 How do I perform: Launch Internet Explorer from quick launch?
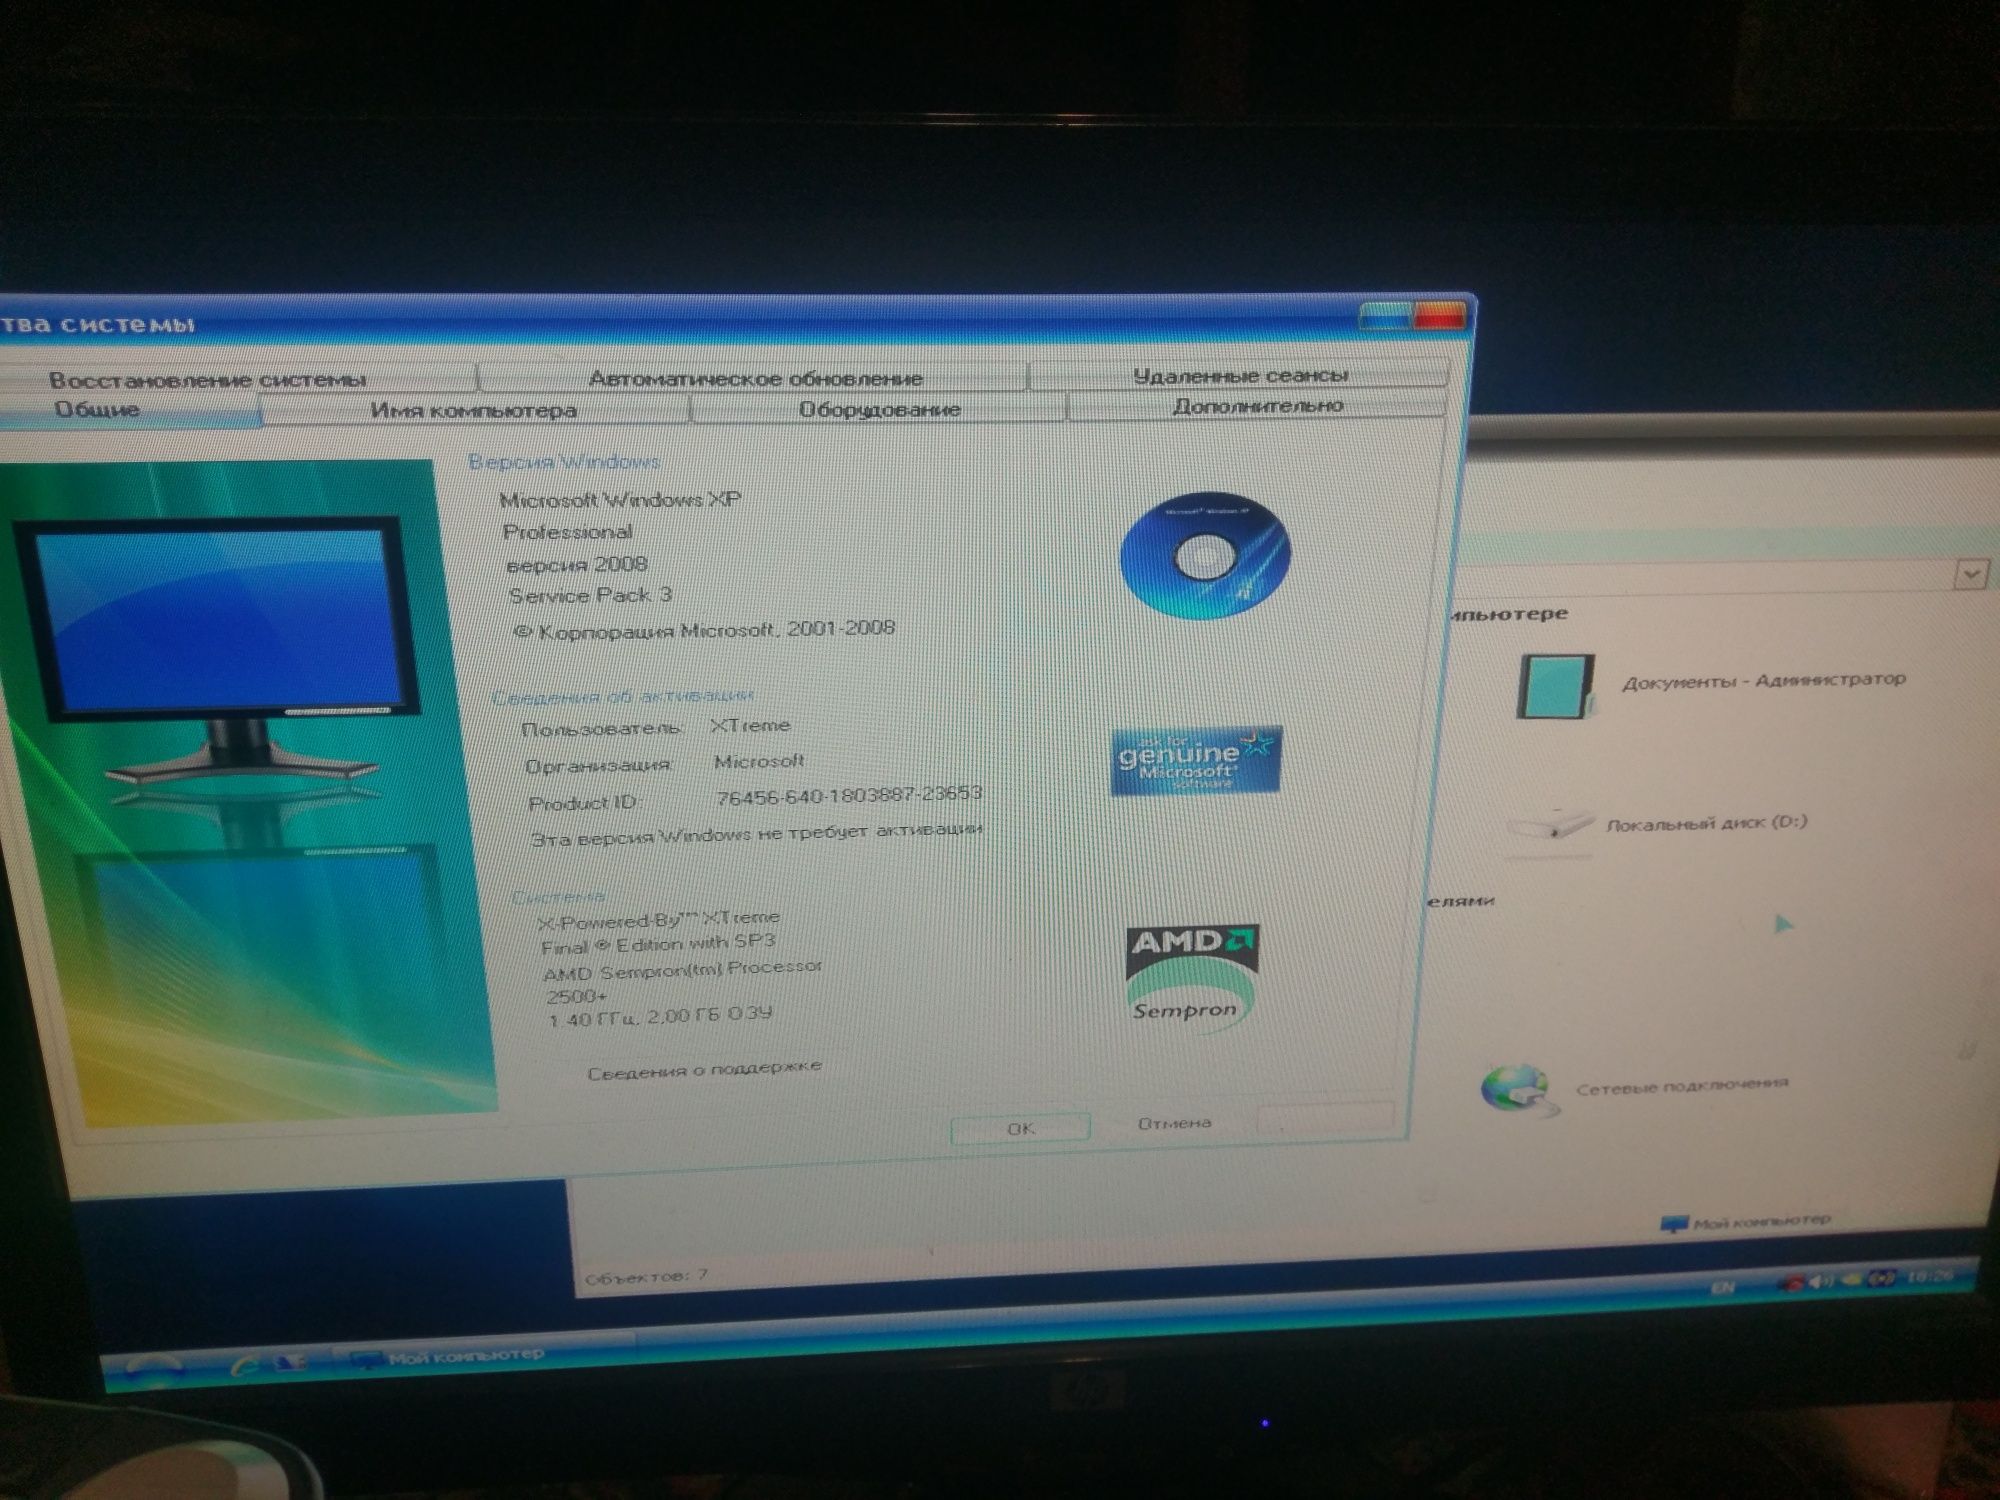[x=243, y=1364]
